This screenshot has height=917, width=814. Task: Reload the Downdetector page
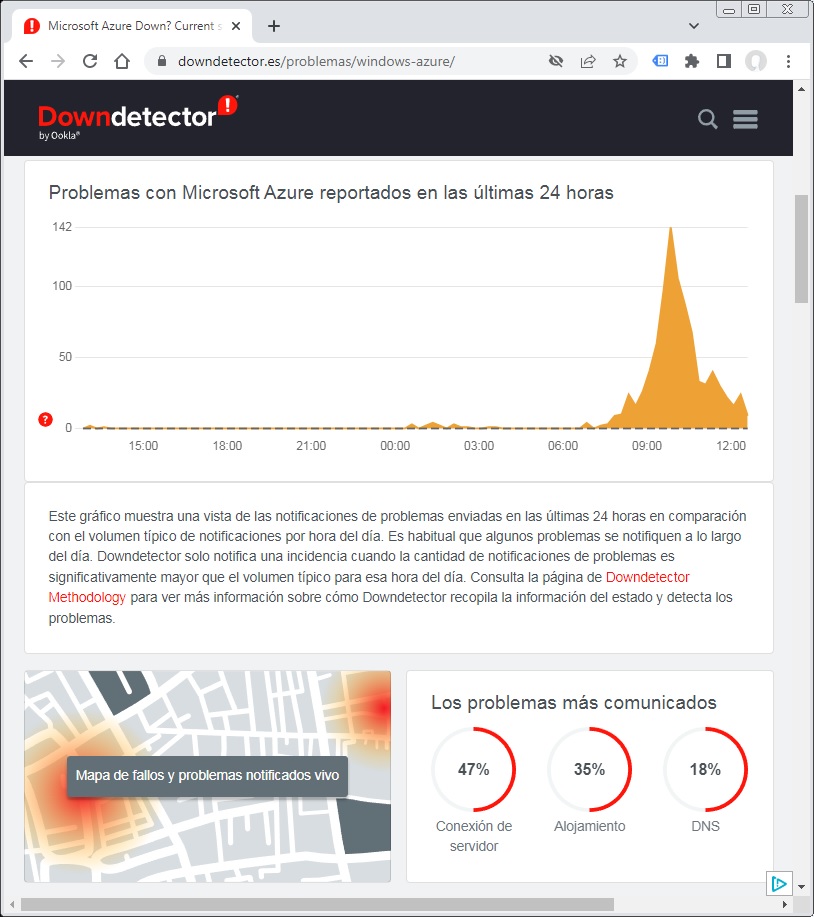[89, 61]
